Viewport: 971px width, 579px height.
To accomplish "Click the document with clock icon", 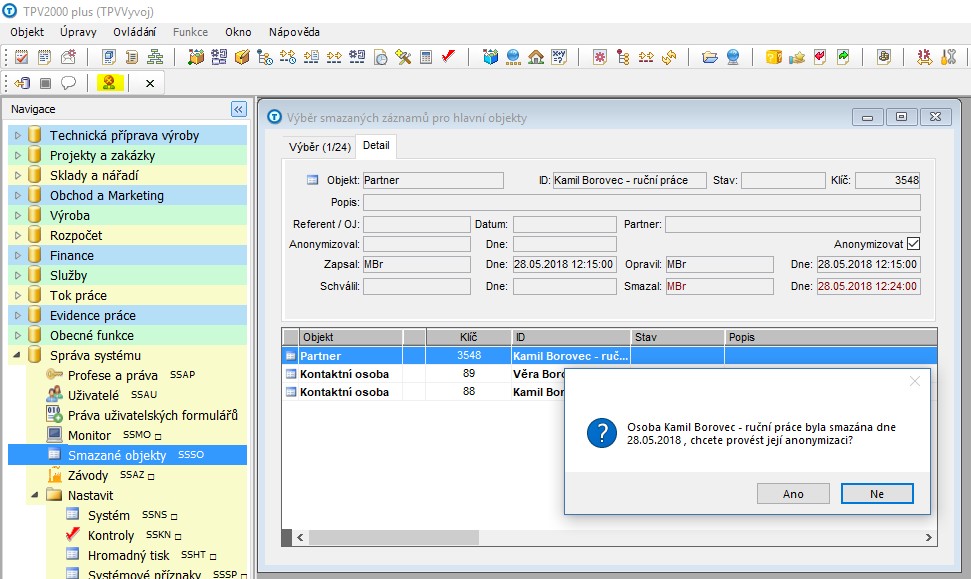I will tap(380, 58).
